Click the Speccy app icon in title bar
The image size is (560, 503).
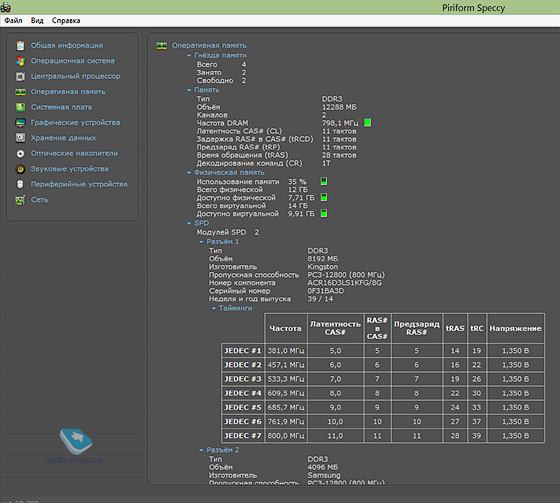5,7
